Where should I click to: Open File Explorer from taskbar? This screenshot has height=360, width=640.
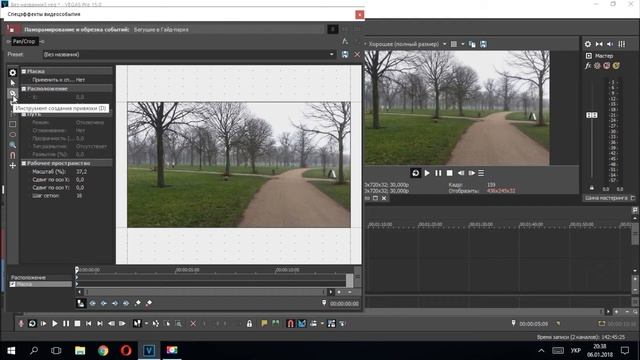click(80, 351)
